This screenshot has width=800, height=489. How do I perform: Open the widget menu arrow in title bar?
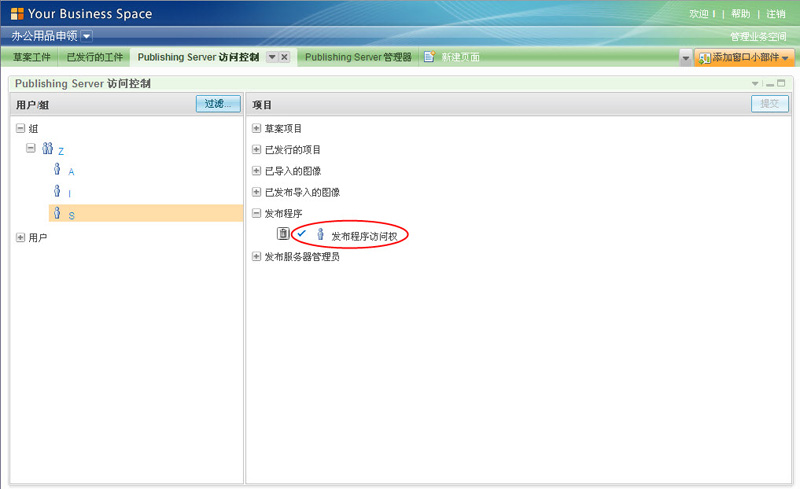click(x=755, y=84)
